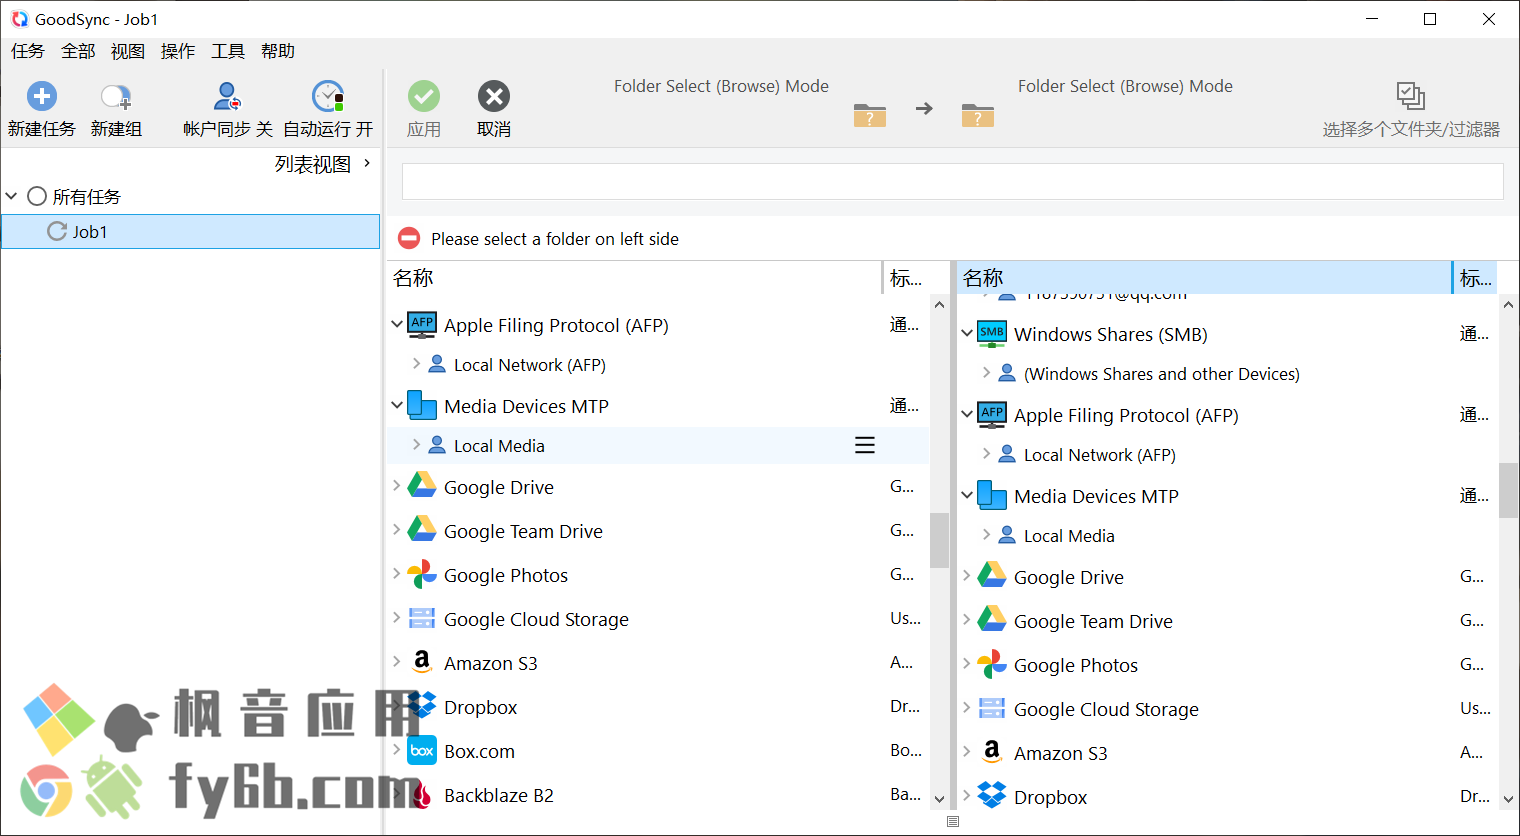Open the hamburger menu on Local Media row
1520x836 pixels.
(x=865, y=445)
